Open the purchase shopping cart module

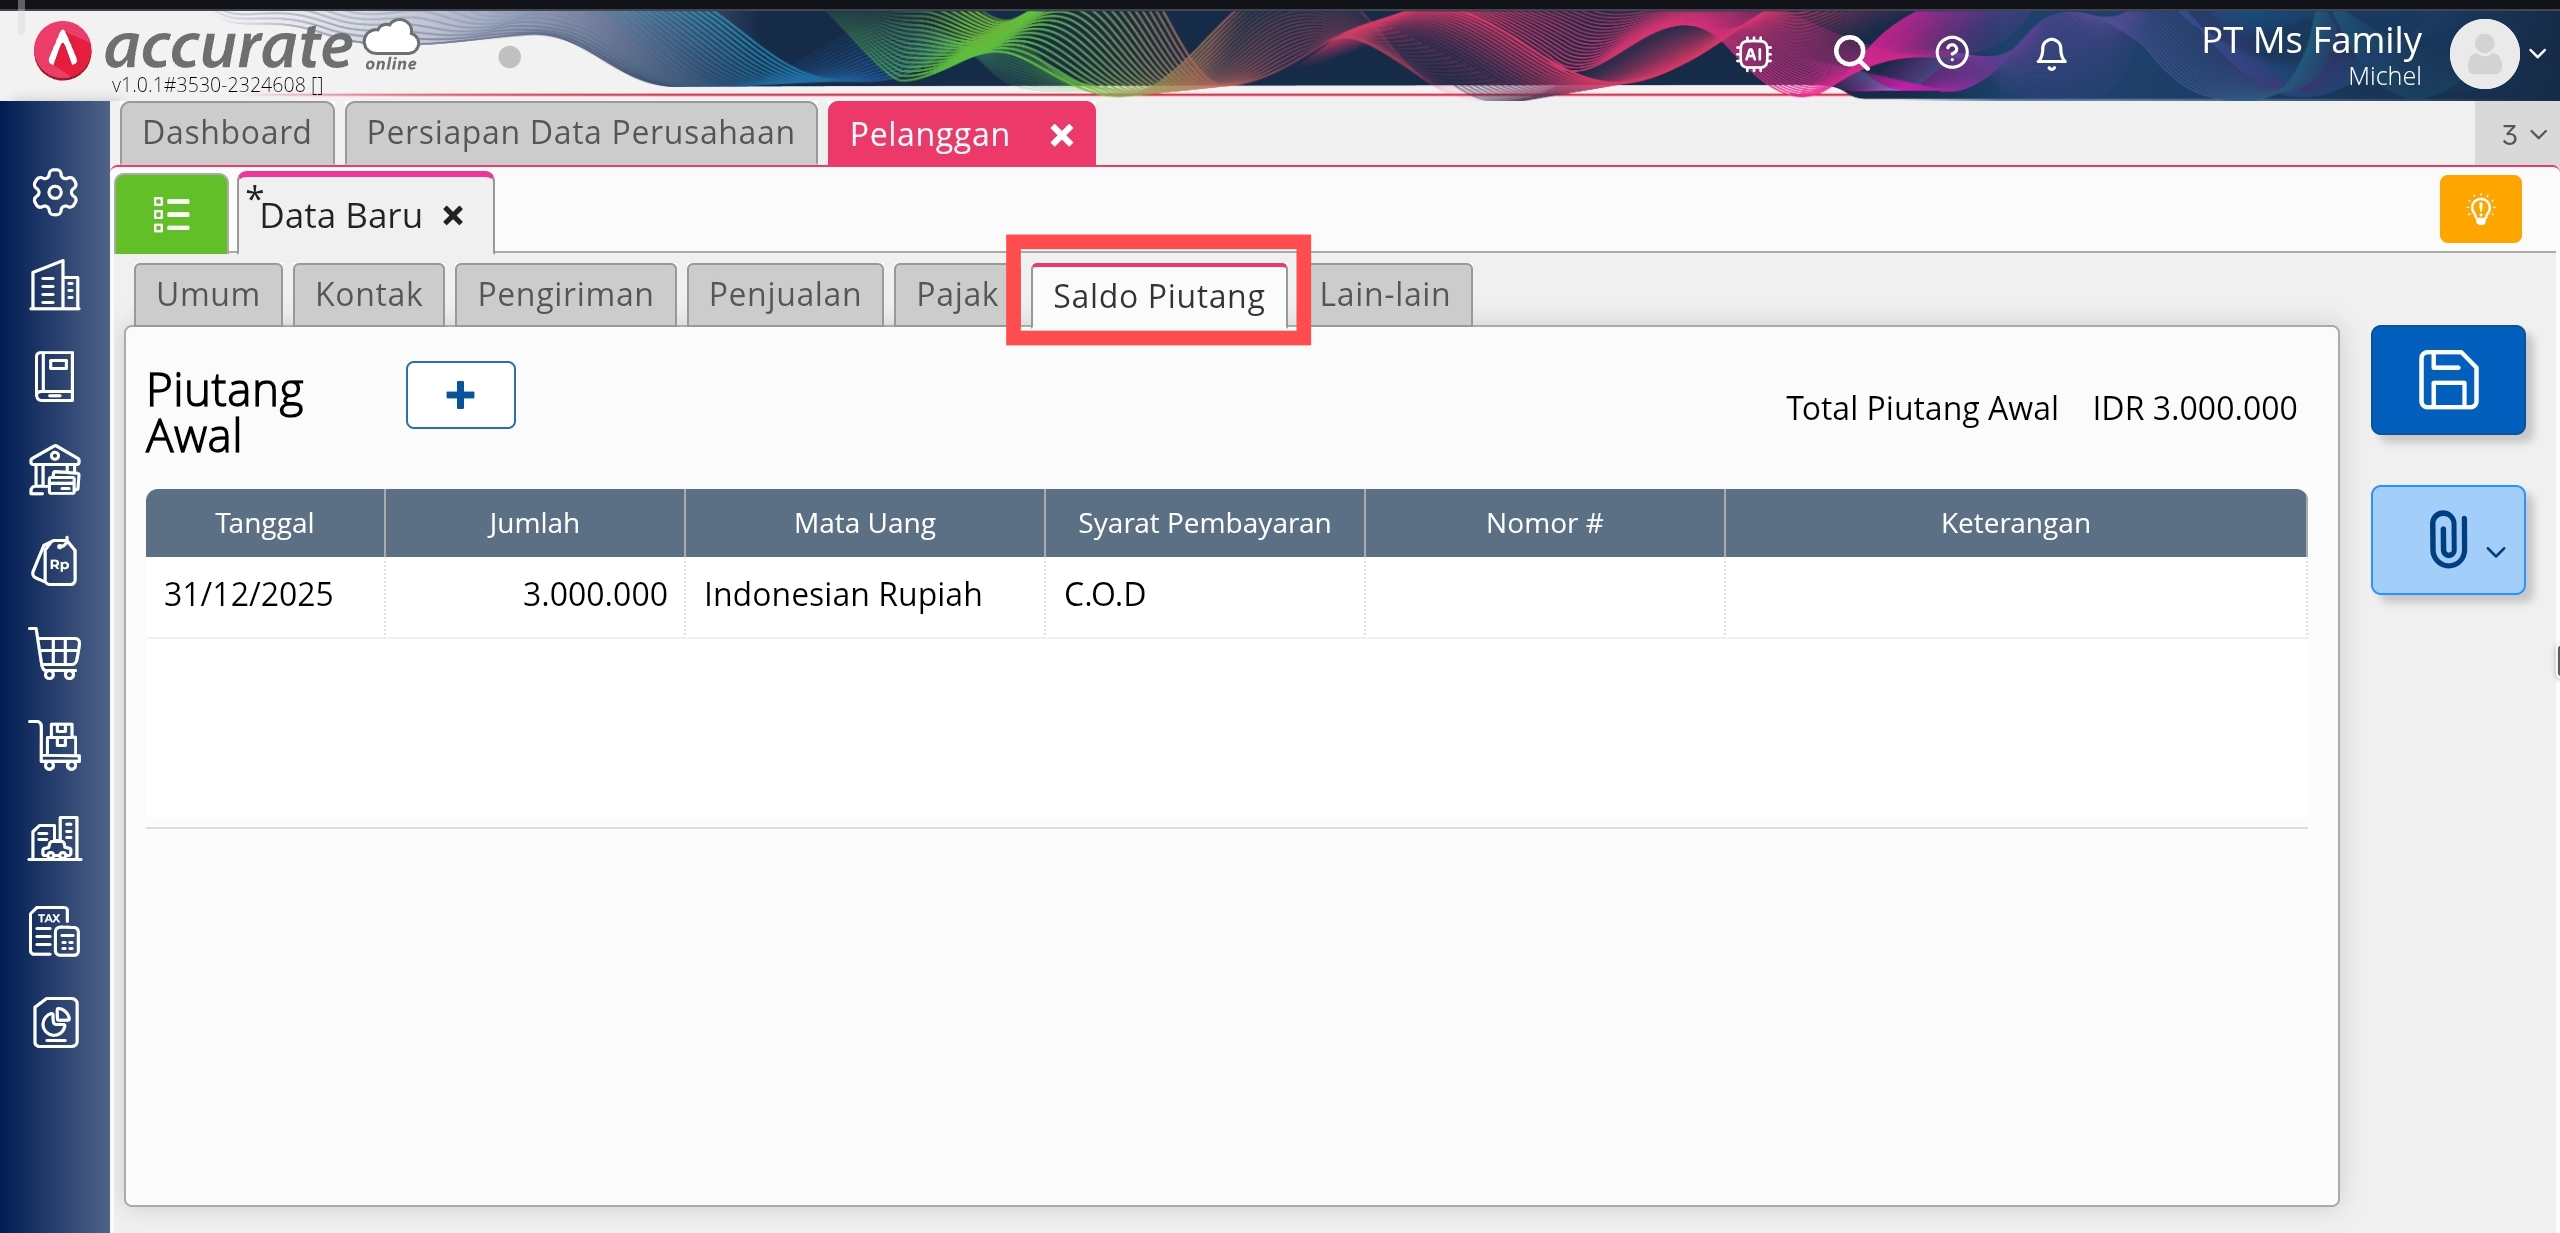click(55, 654)
